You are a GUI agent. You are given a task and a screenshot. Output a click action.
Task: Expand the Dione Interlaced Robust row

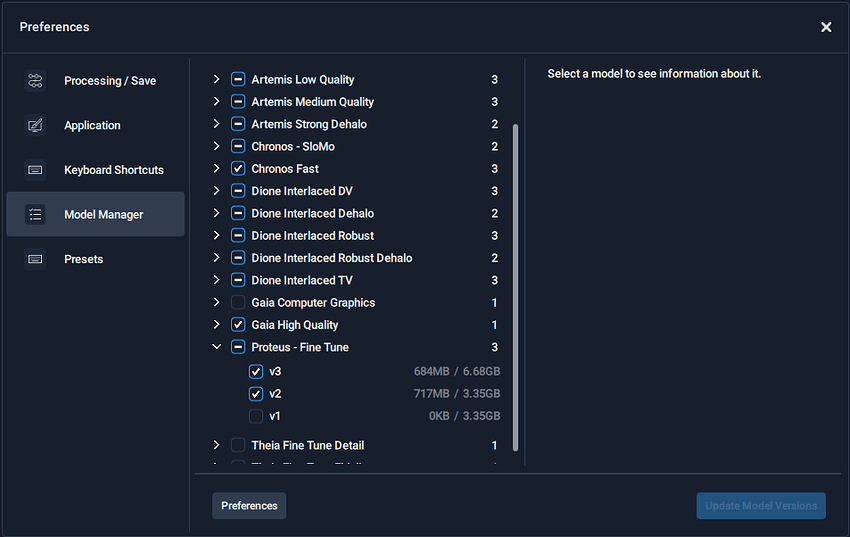(216, 235)
